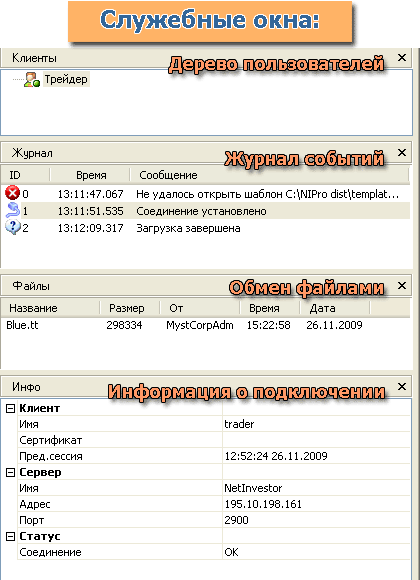Close the Инфо panel
This screenshot has width=420, height=580.
401,387
